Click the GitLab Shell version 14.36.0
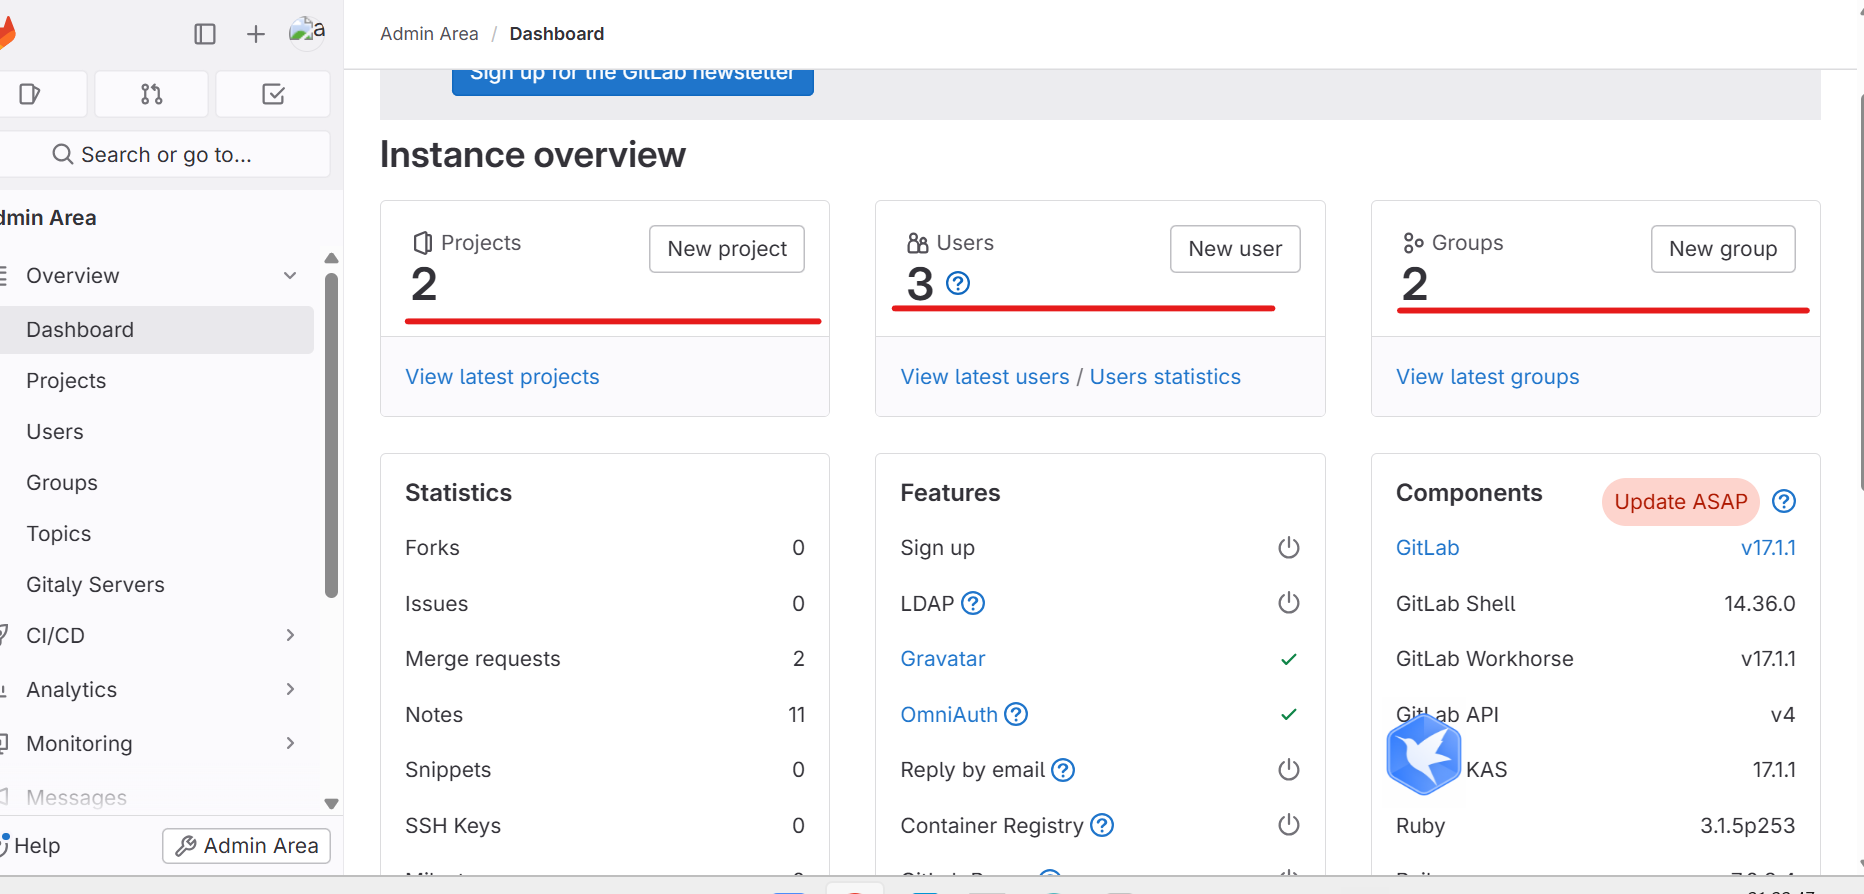 1760,604
